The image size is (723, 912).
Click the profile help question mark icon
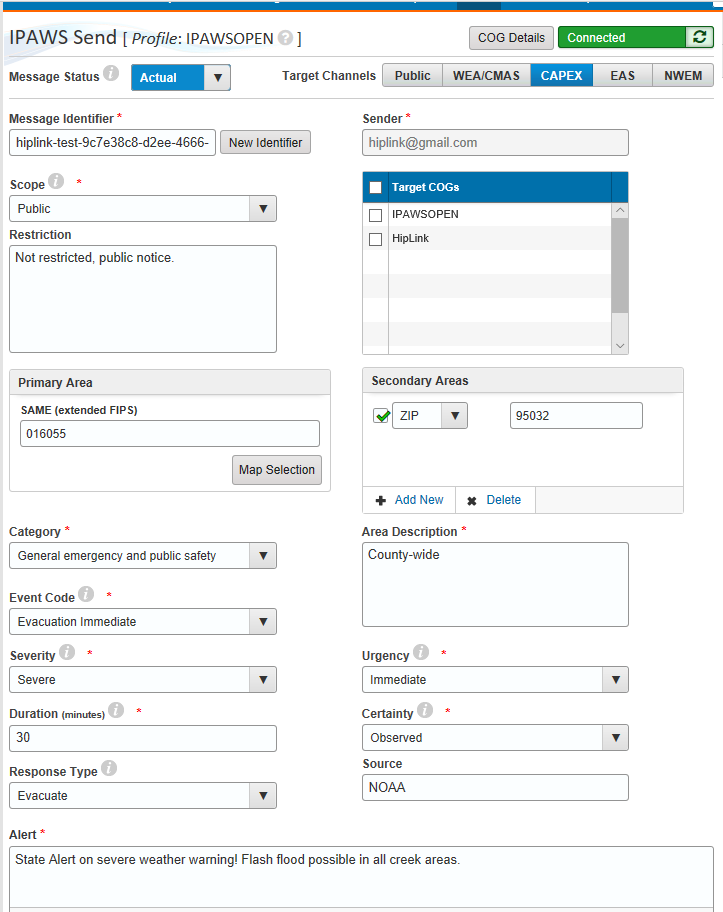[285, 38]
